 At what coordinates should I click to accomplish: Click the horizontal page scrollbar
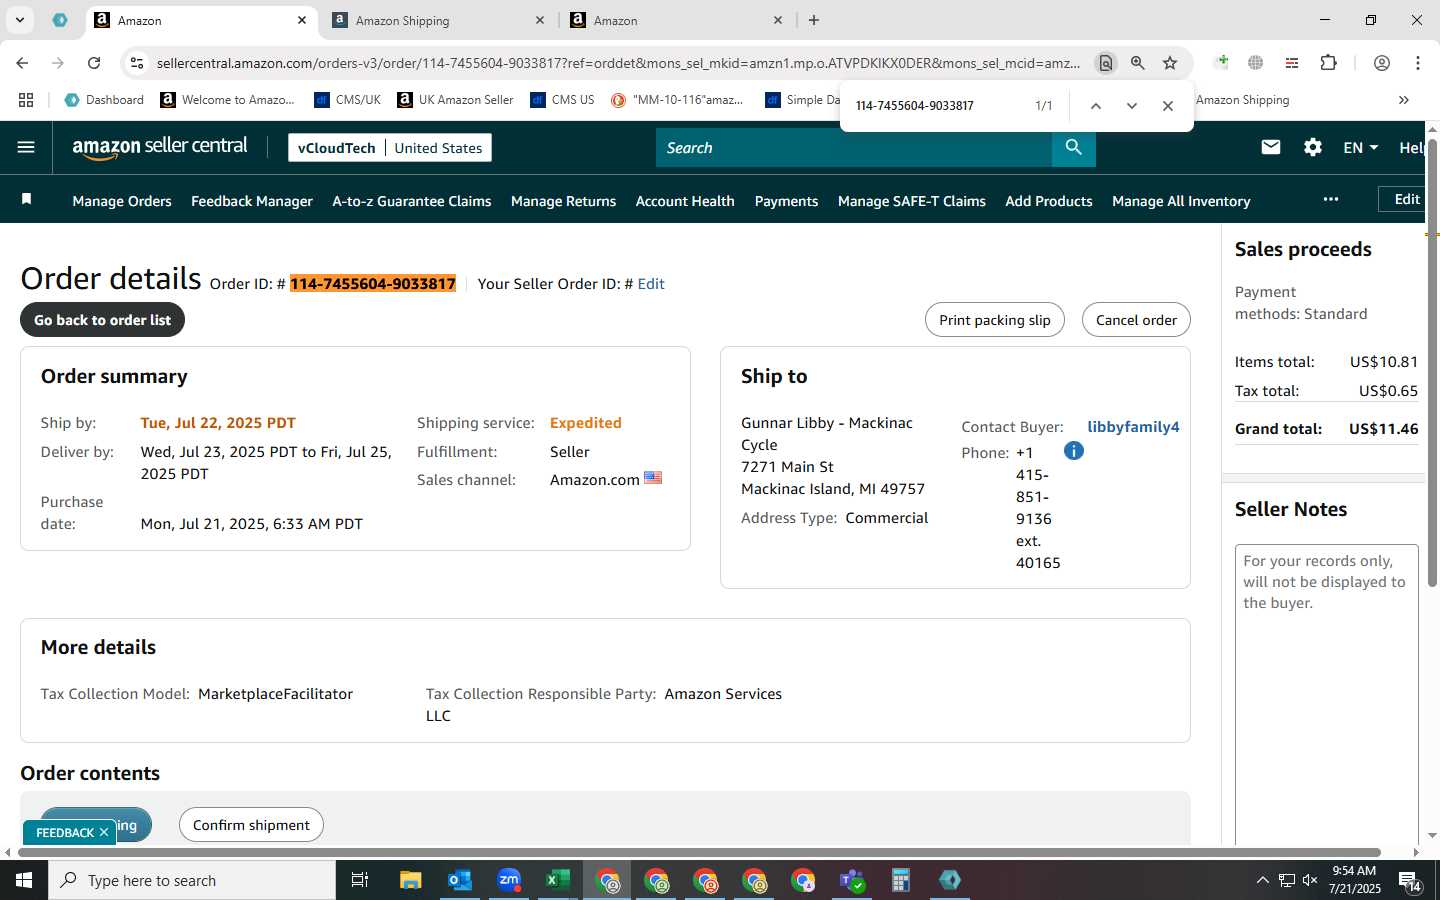[x=700, y=852]
